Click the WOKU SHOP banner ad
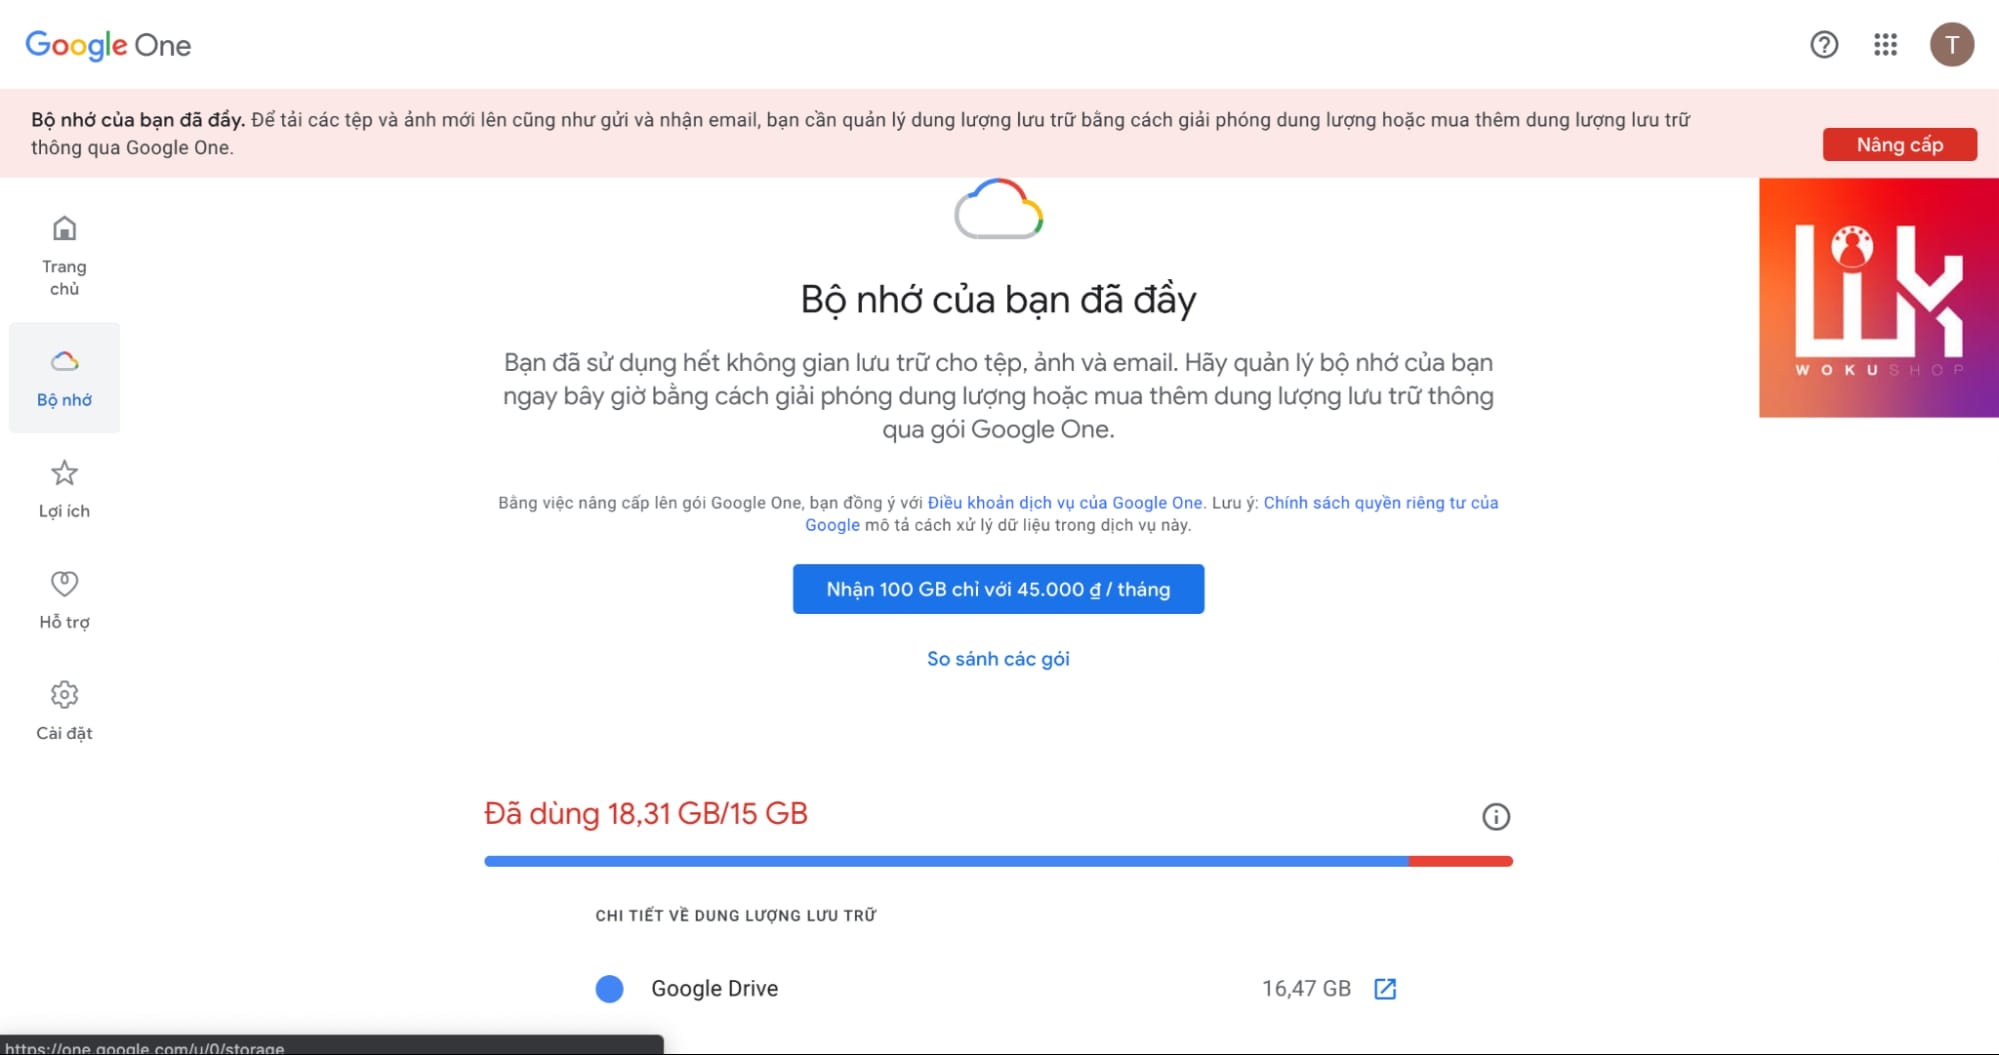 pos(1878,297)
